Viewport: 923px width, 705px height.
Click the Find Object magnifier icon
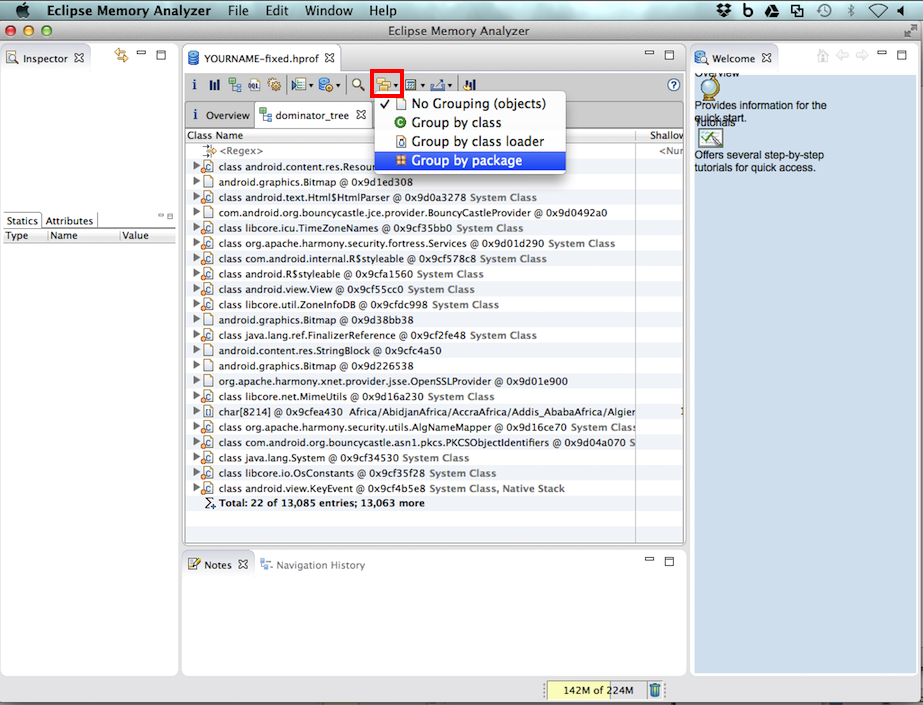click(358, 85)
